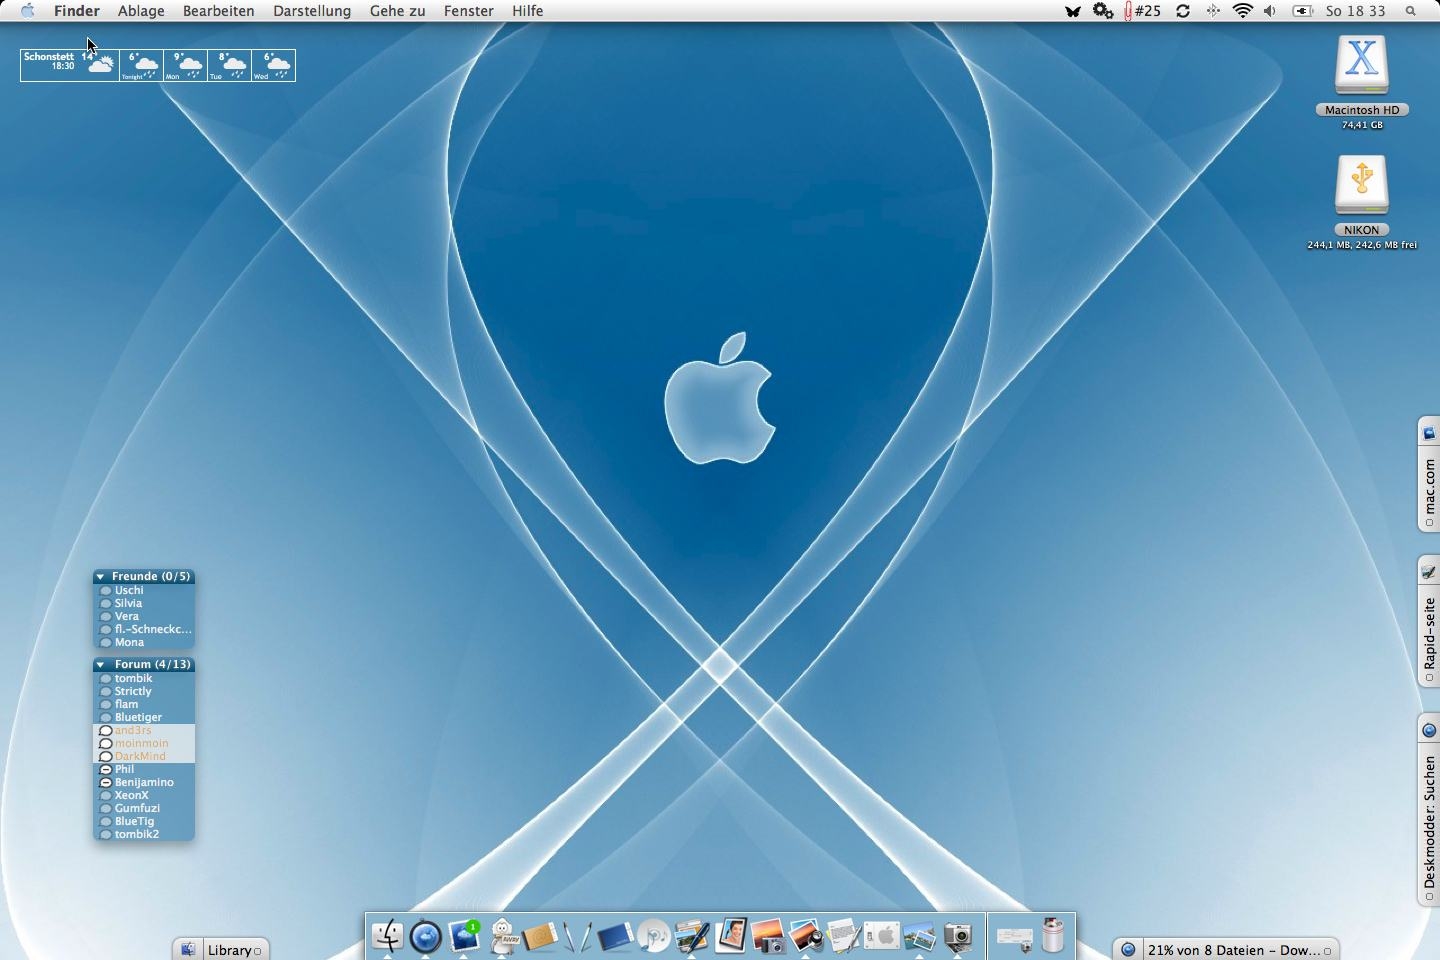Click the Tonight forecast in weather widget
Viewport: 1440px width, 960px height.
[141, 65]
